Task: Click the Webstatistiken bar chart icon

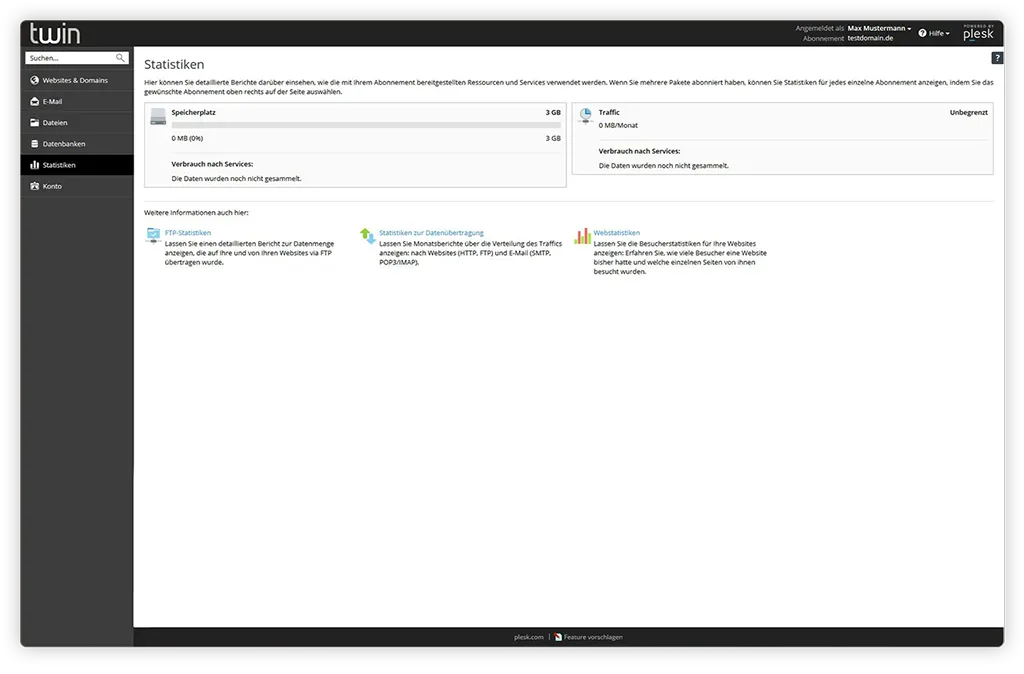Action: tap(583, 236)
